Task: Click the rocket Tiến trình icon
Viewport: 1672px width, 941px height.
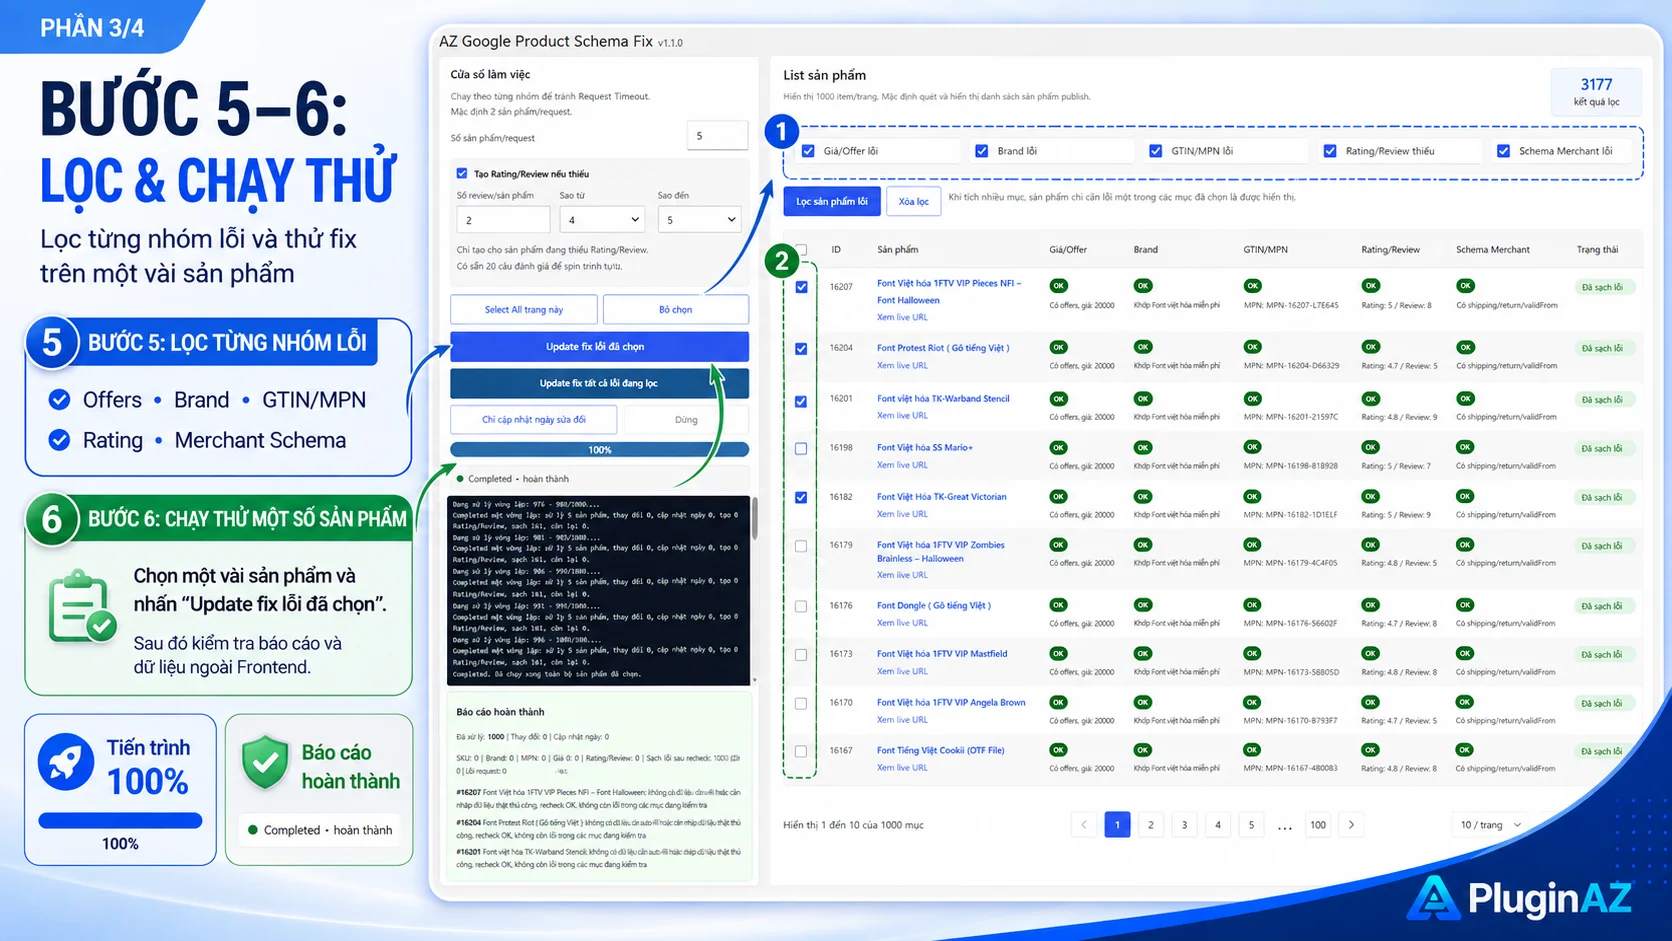Action: [x=66, y=762]
